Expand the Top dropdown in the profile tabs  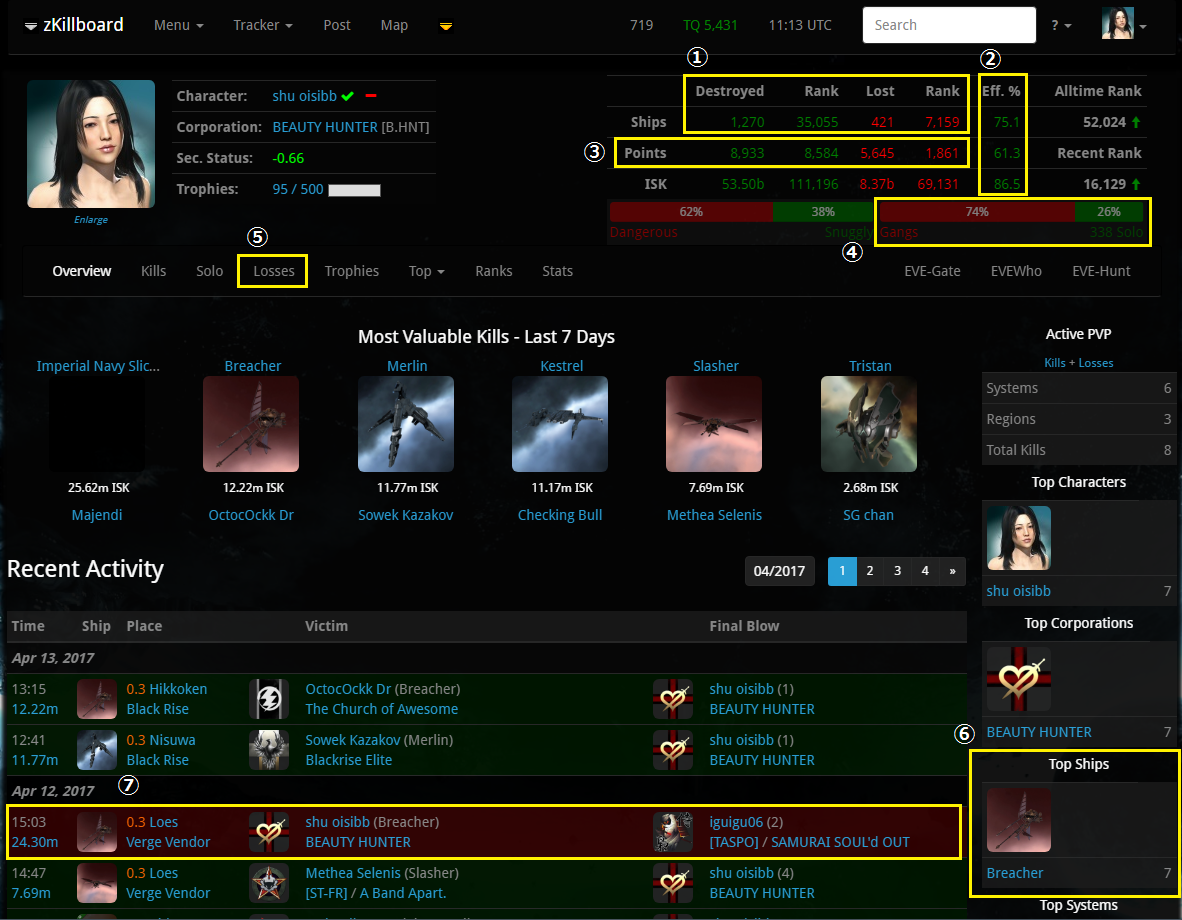pyautogui.click(x=426, y=271)
